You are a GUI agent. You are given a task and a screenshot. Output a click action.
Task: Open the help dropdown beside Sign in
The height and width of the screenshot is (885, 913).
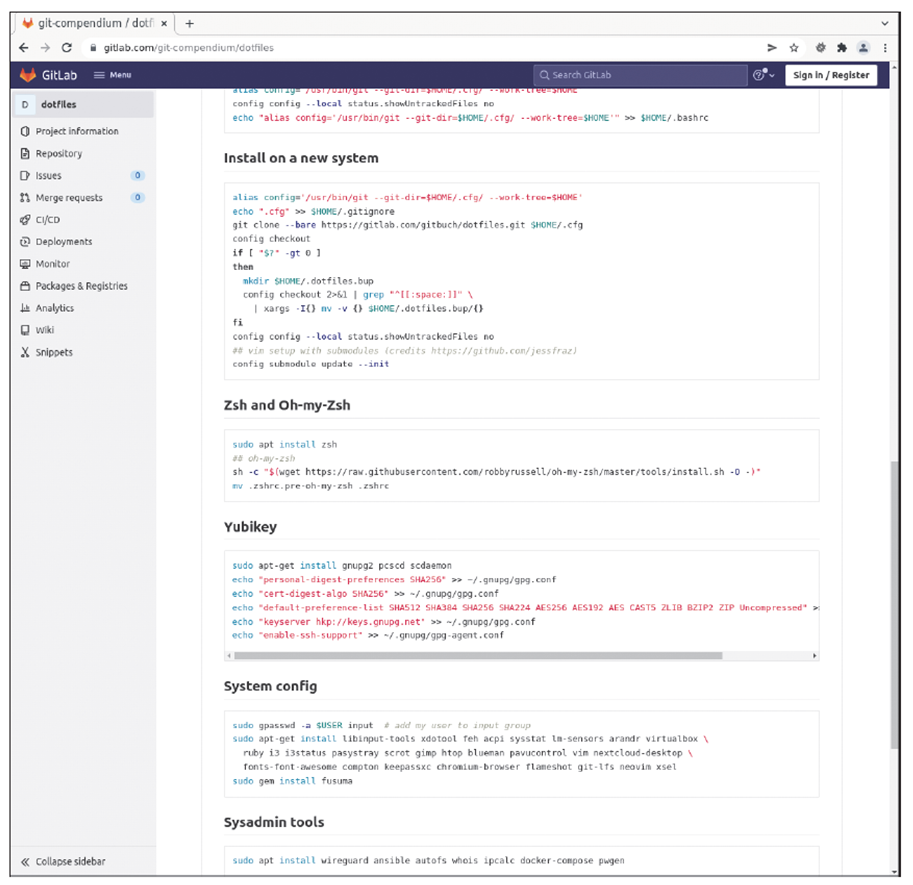tap(760, 74)
